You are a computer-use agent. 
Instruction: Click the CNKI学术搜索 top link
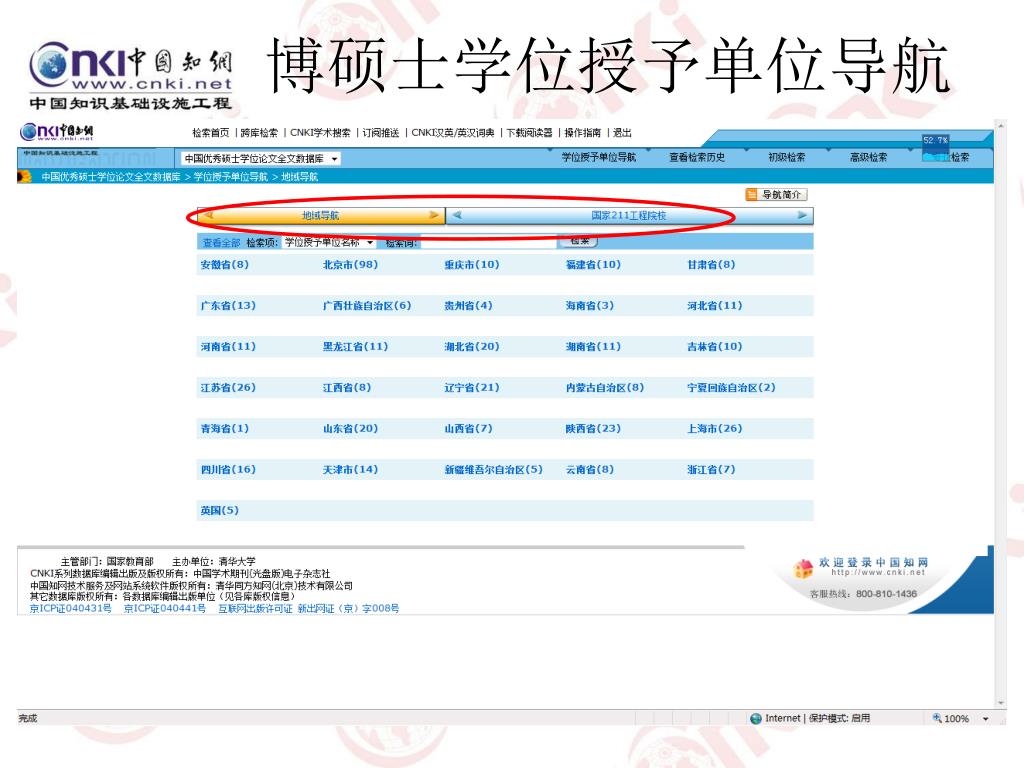pos(320,133)
